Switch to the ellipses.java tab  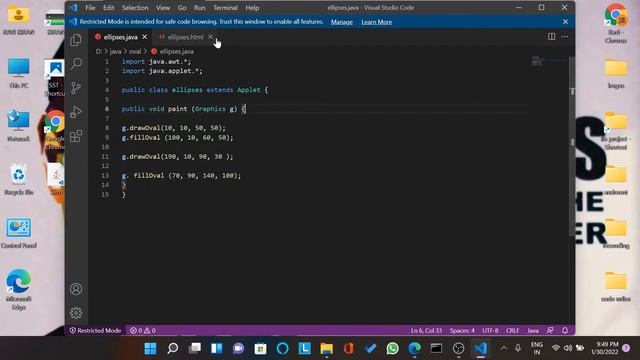pos(120,37)
